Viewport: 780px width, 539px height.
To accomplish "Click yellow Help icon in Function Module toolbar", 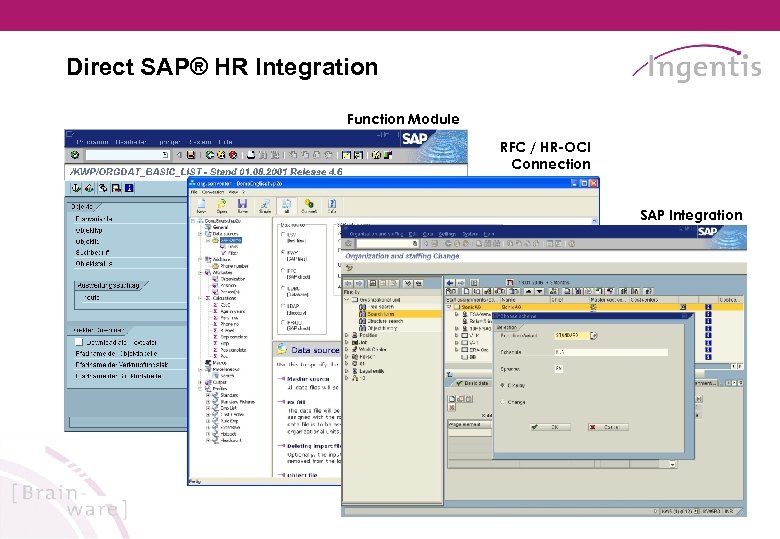I will (376, 155).
